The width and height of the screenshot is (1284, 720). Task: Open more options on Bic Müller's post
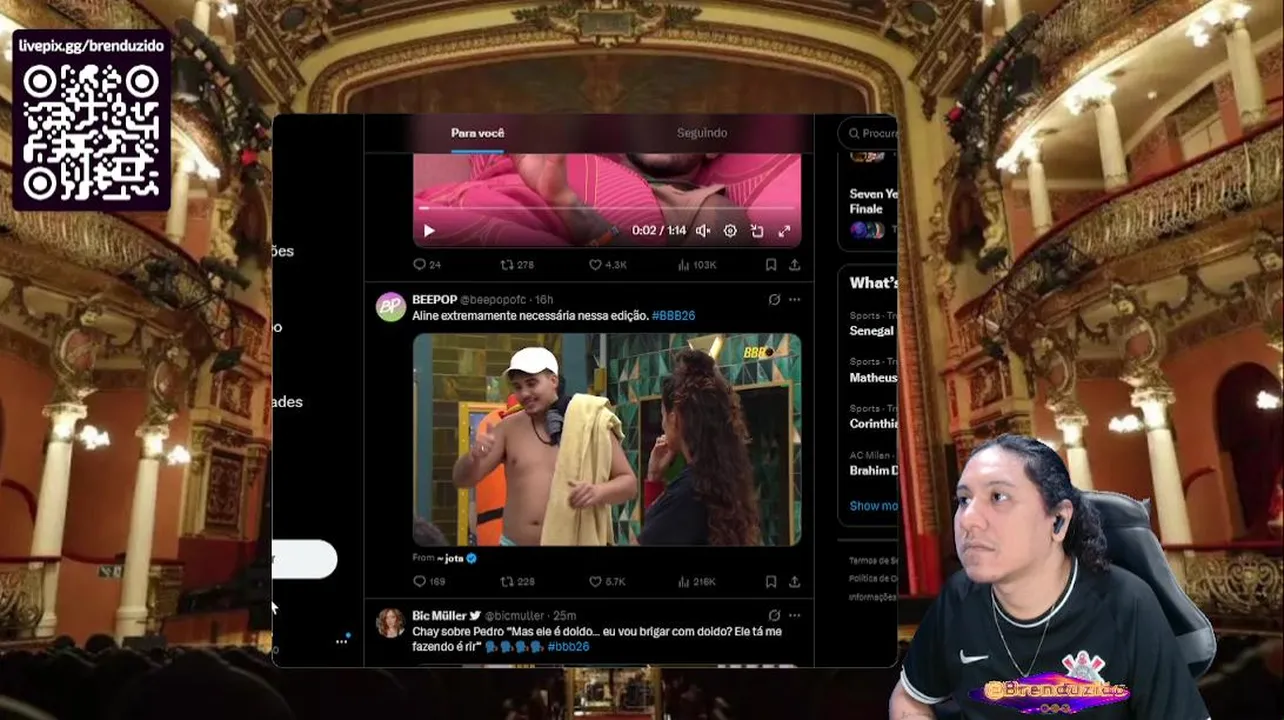pyautogui.click(x=794, y=616)
